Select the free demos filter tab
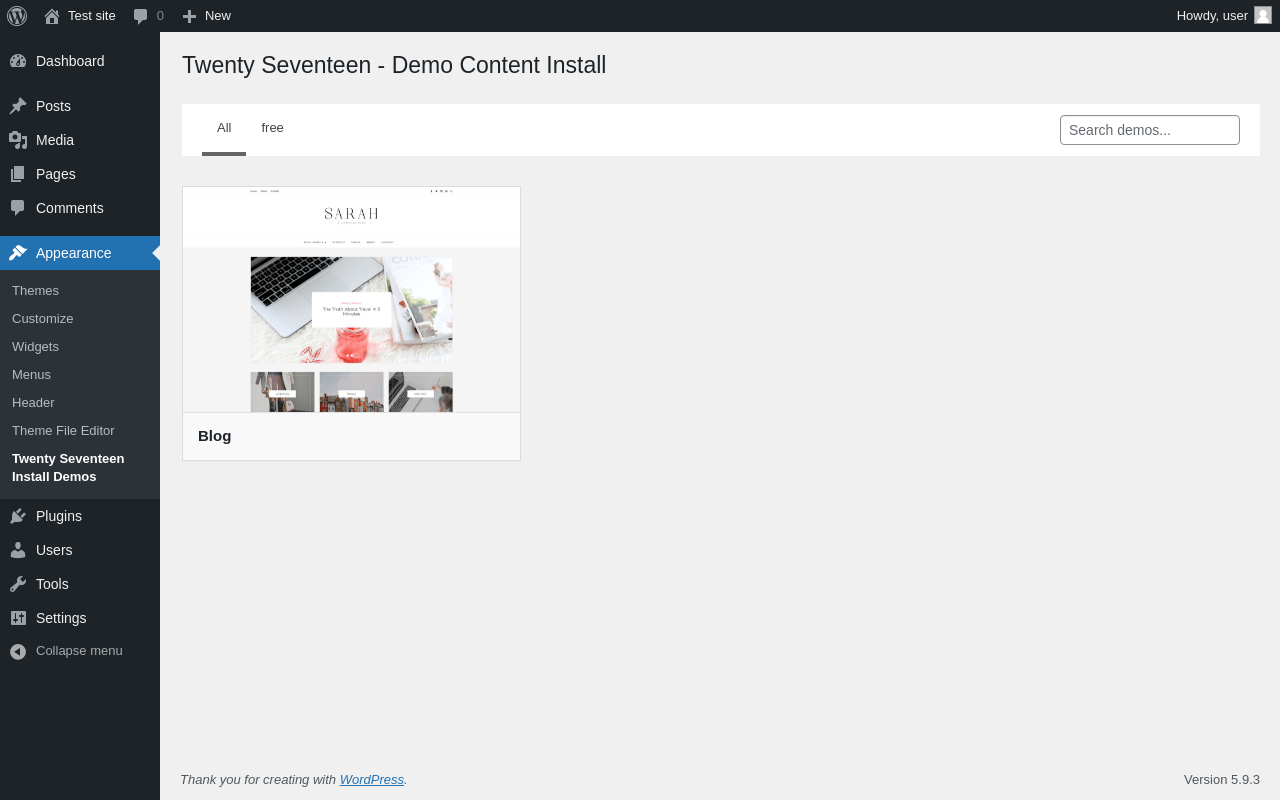 pos(272,128)
